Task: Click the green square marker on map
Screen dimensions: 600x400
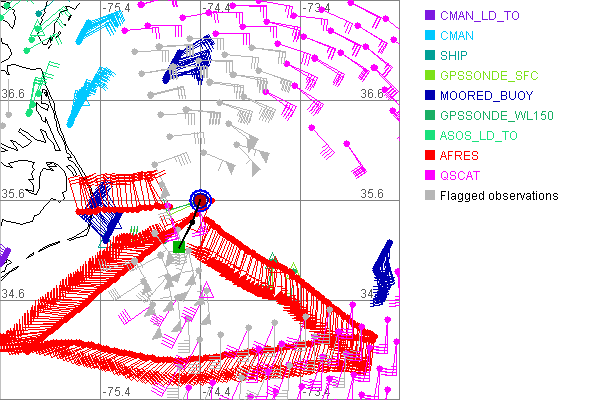Action: pos(179,246)
